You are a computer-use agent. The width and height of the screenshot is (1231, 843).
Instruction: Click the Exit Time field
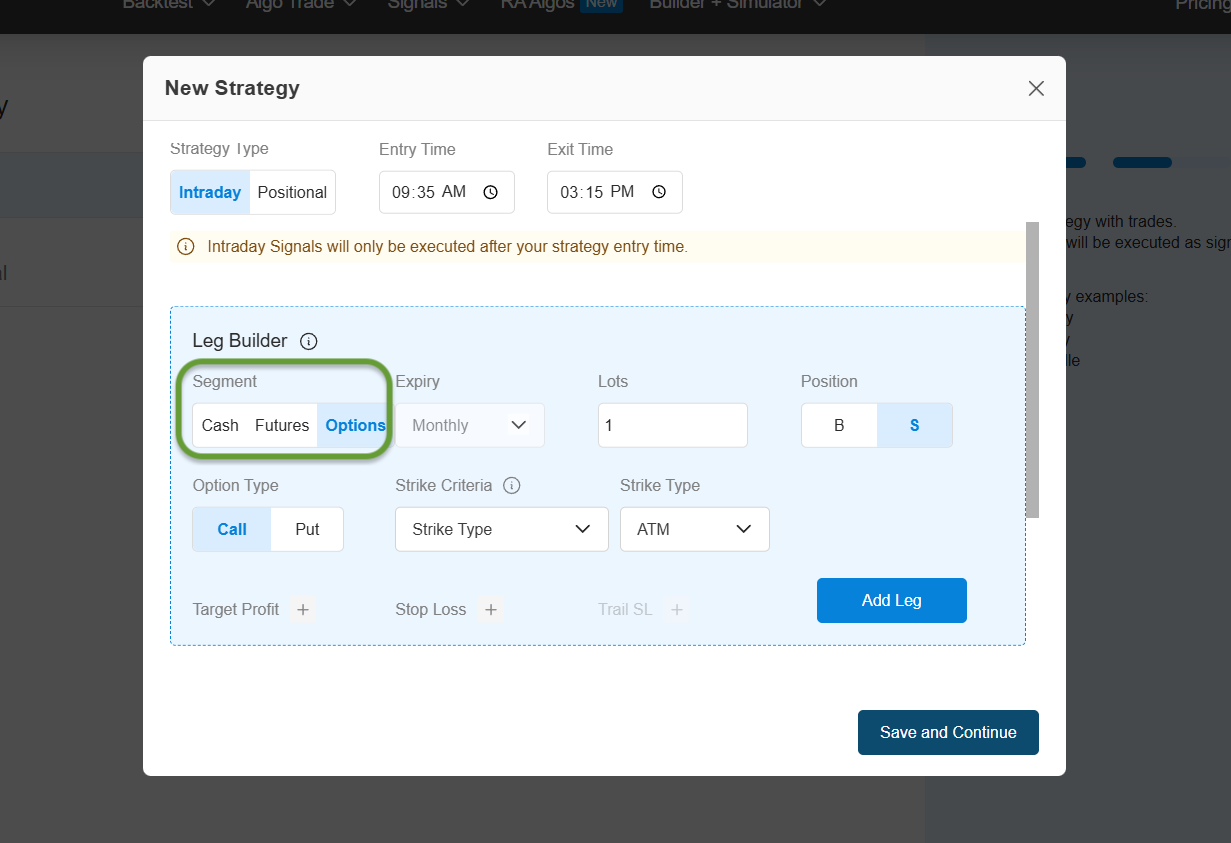click(x=614, y=192)
